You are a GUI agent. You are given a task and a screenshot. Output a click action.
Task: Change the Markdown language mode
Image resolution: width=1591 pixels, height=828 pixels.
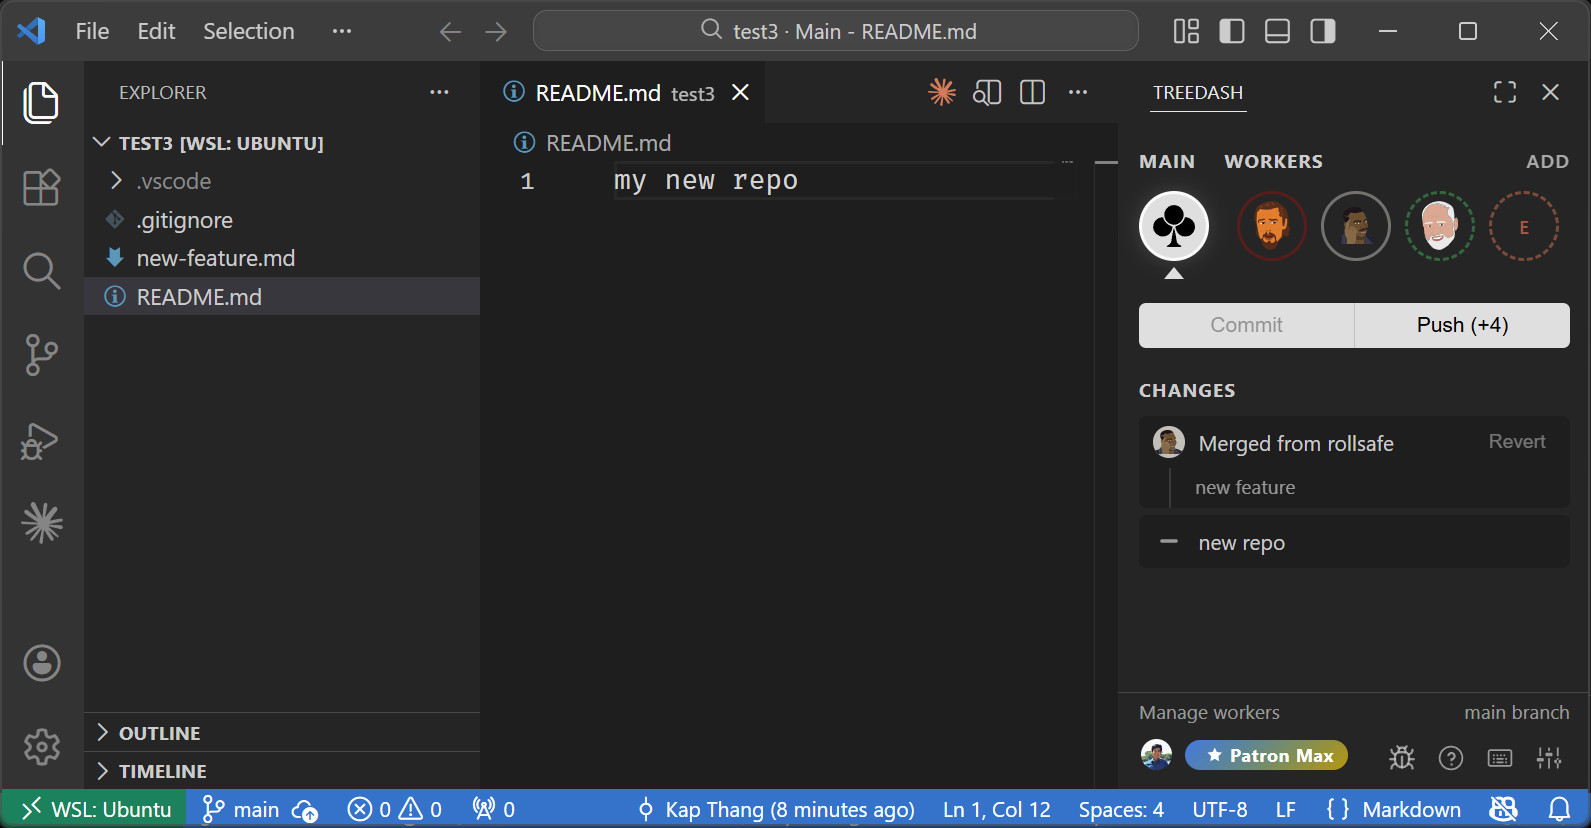pyautogui.click(x=1411, y=809)
